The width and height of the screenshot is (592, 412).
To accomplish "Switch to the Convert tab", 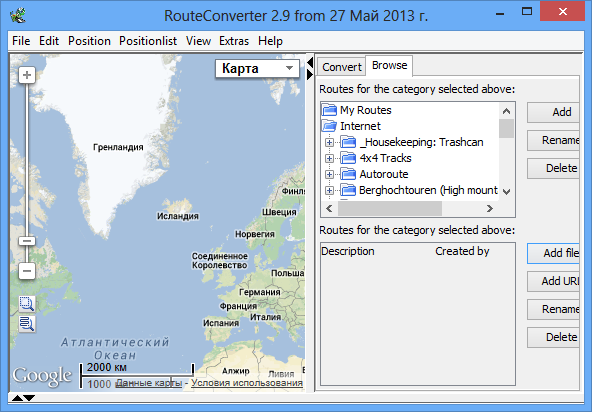I will click(342, 67).
